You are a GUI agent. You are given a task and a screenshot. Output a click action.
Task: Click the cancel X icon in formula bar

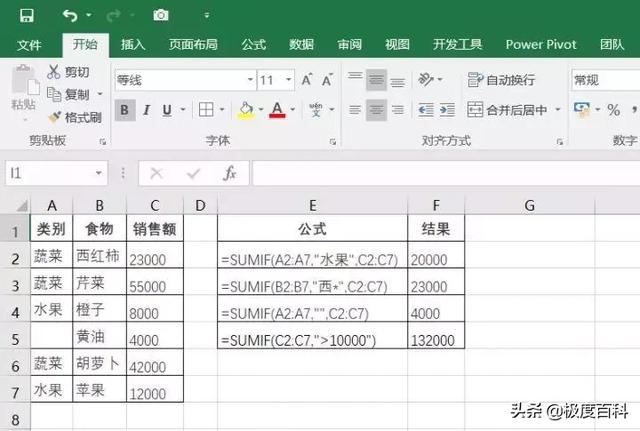tap(156, 173)
